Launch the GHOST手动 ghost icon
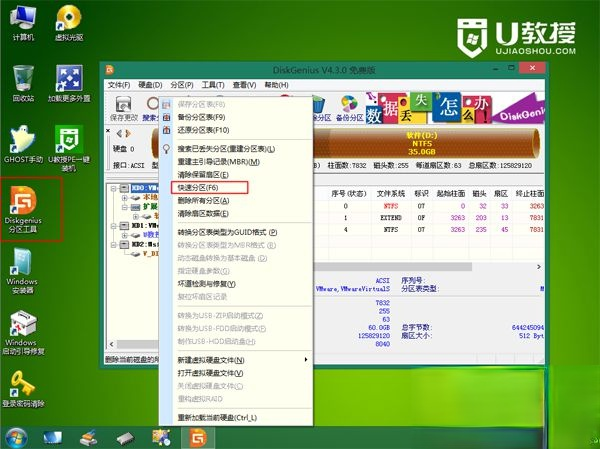Viewport: 600px width, 449px height. 23,144
